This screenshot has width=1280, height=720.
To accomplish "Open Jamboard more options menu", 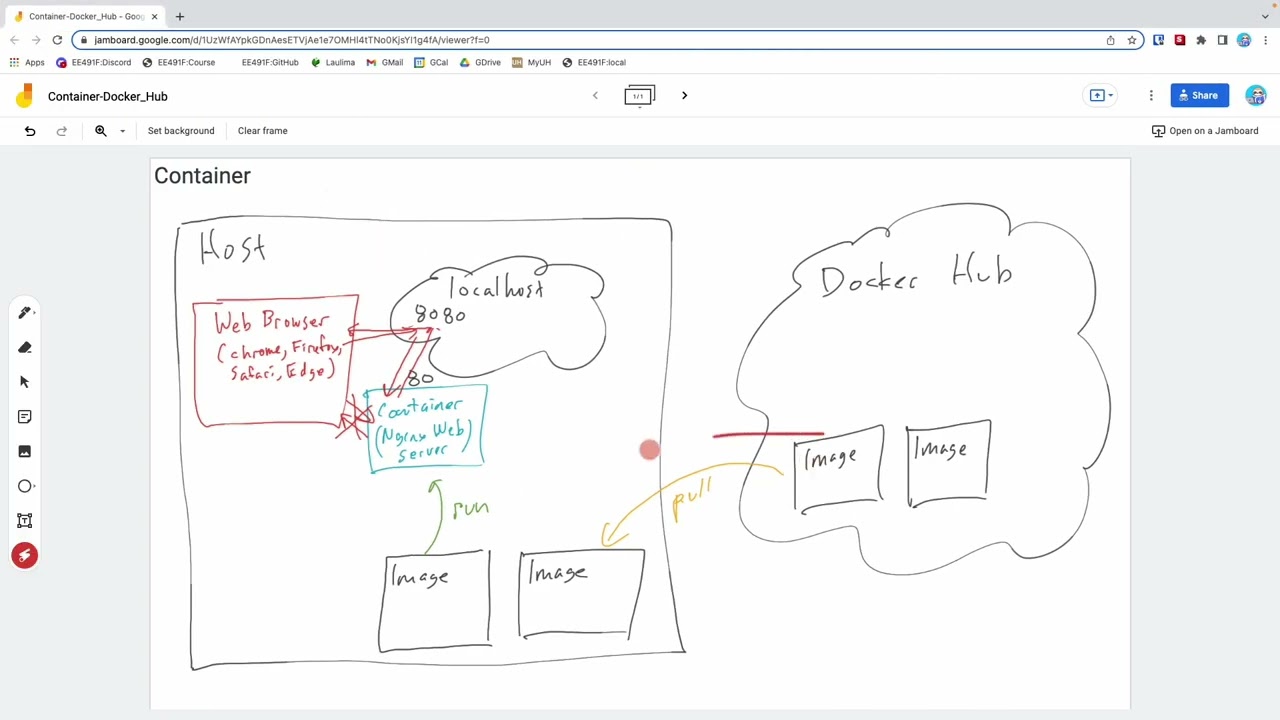I will click(x=1151, y=96).
